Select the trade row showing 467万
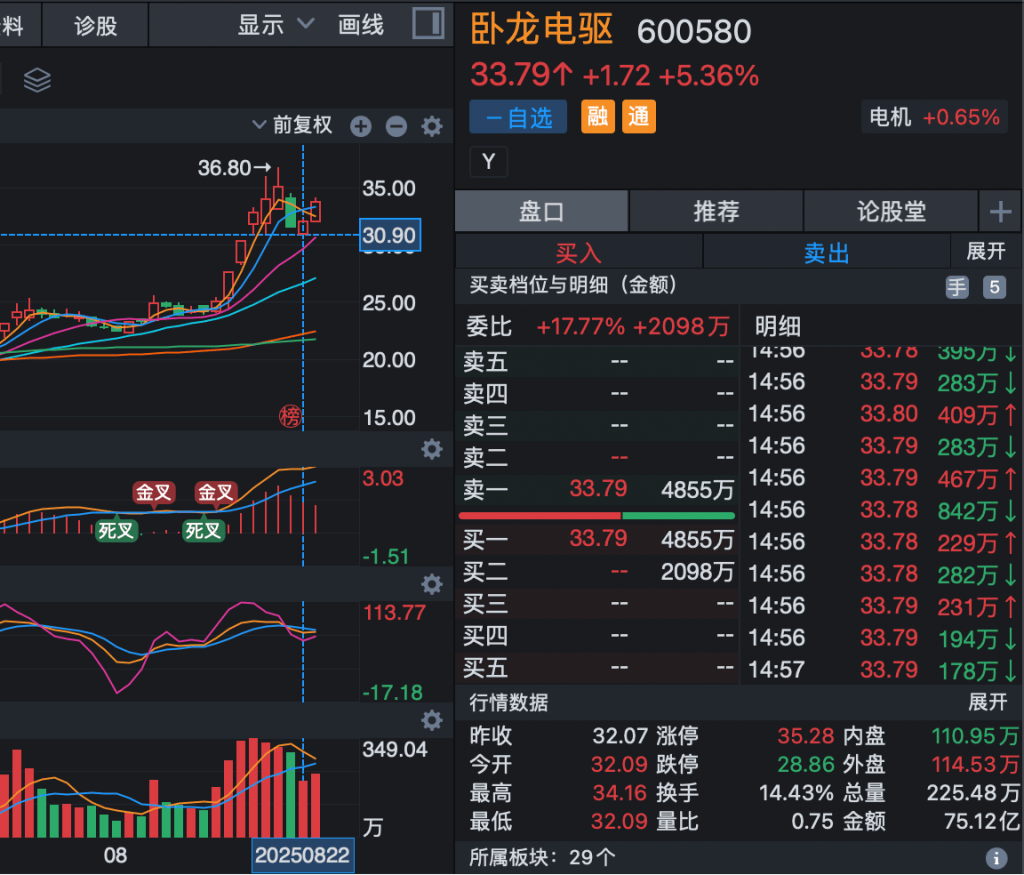This screenshot has height=875, width=1024. (x=882, y=478)
